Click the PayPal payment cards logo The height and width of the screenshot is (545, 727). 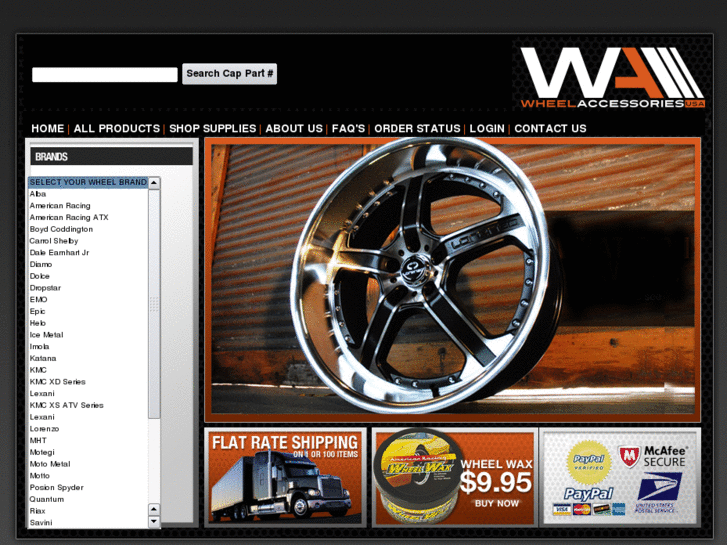point(589,501)
